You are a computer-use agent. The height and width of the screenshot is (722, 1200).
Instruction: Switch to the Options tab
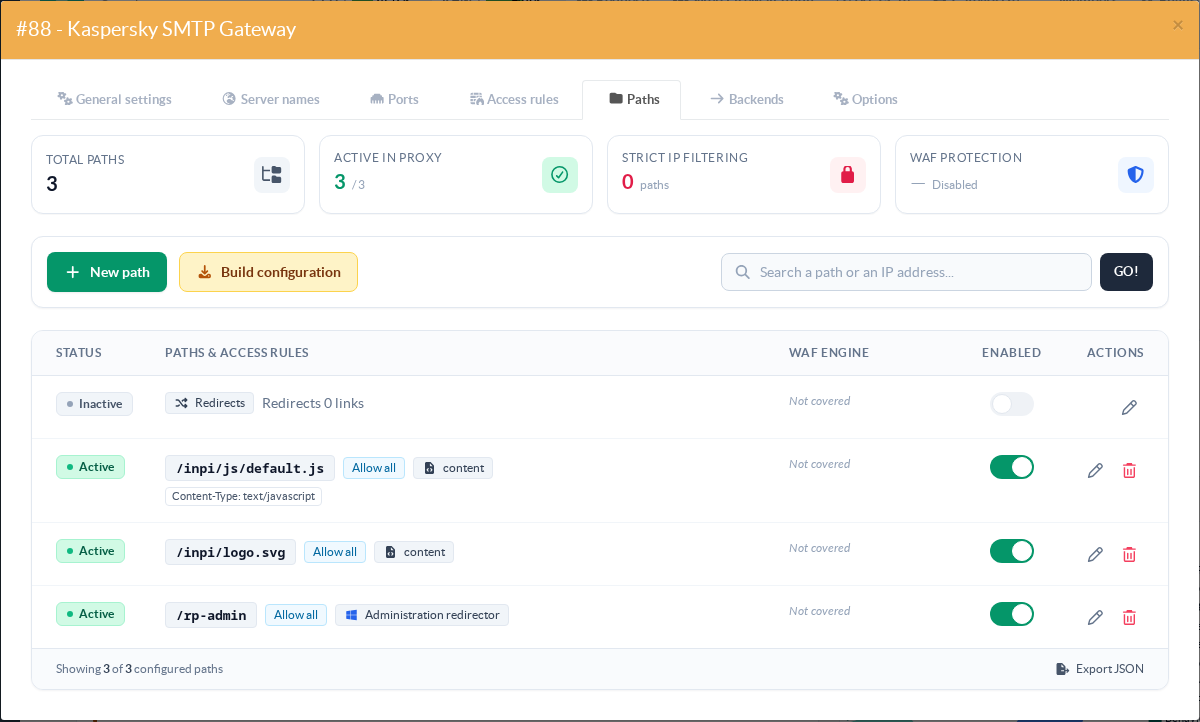(865, 99)
